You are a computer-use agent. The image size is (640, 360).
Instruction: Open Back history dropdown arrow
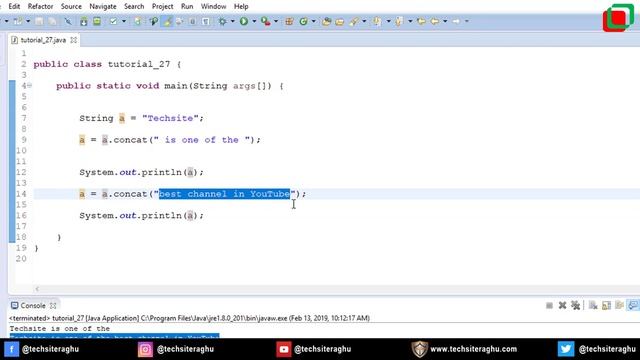[445, 21]
